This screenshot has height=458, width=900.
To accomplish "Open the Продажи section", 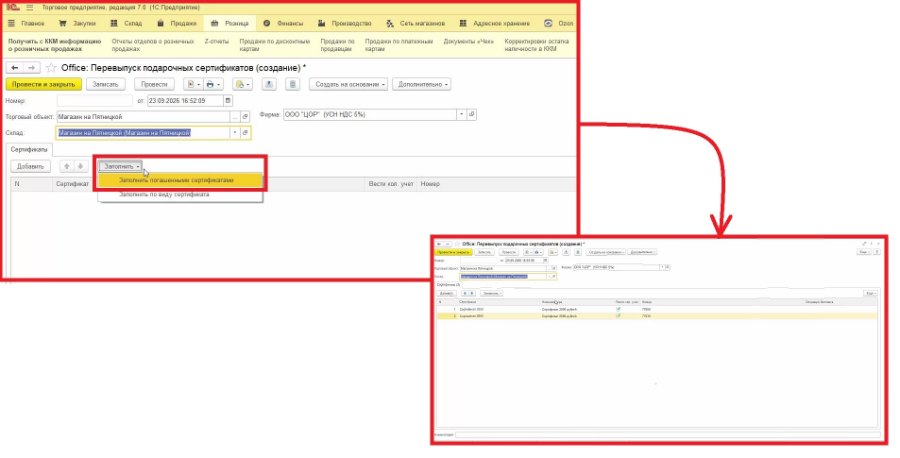I will tap(177, 24).
